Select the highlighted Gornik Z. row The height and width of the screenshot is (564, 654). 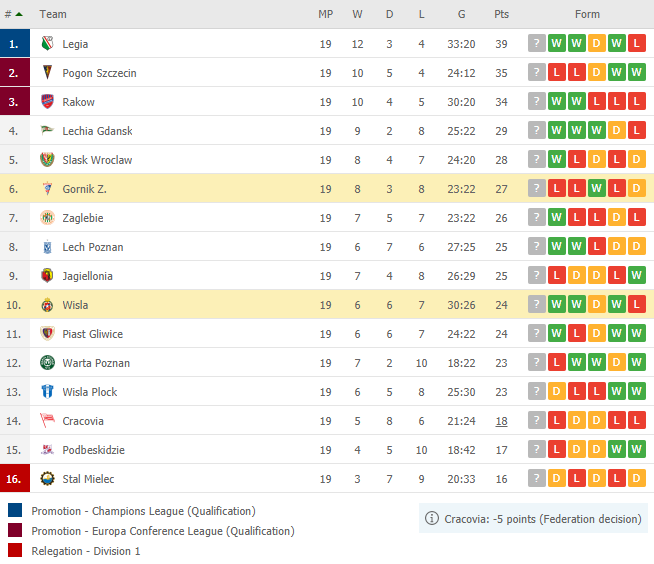point(327,189)
